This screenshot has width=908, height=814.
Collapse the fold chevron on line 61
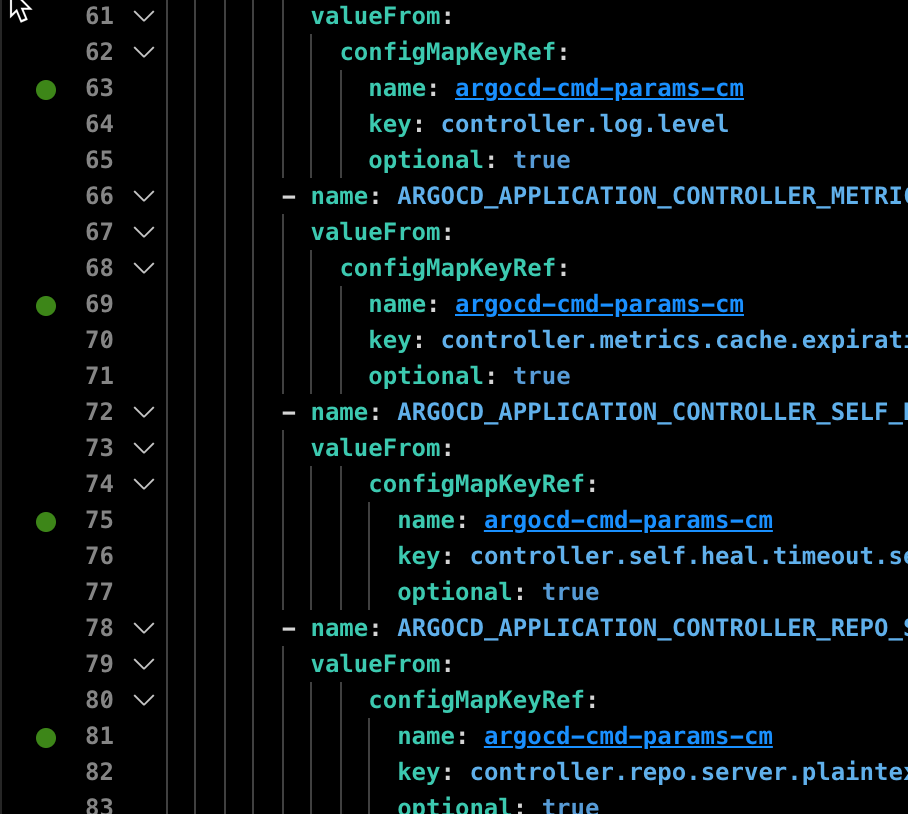144,16
